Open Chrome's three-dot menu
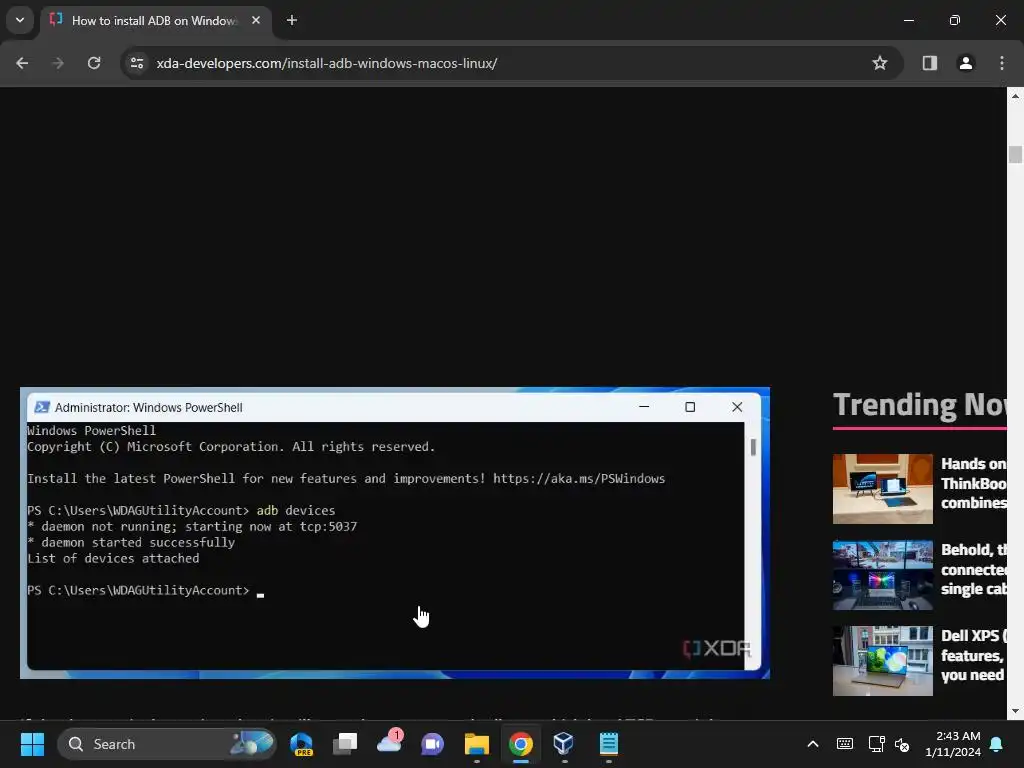1024x768 pixels. pyautogui.click(x=1002, y=63)
